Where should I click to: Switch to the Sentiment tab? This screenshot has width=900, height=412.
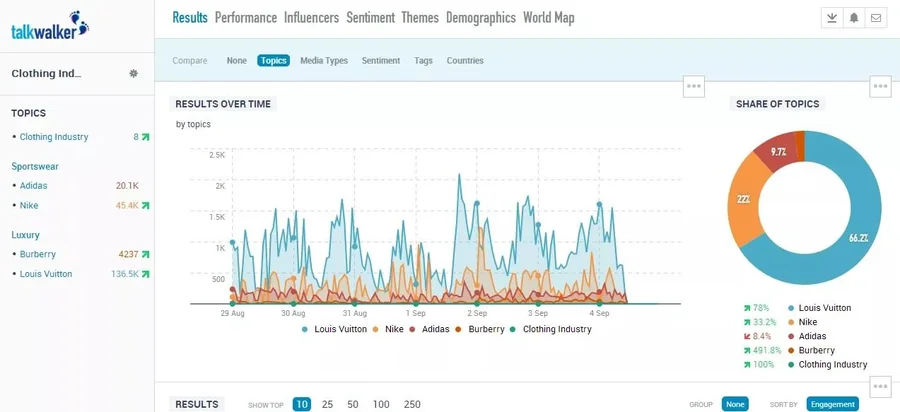[369, 18]
